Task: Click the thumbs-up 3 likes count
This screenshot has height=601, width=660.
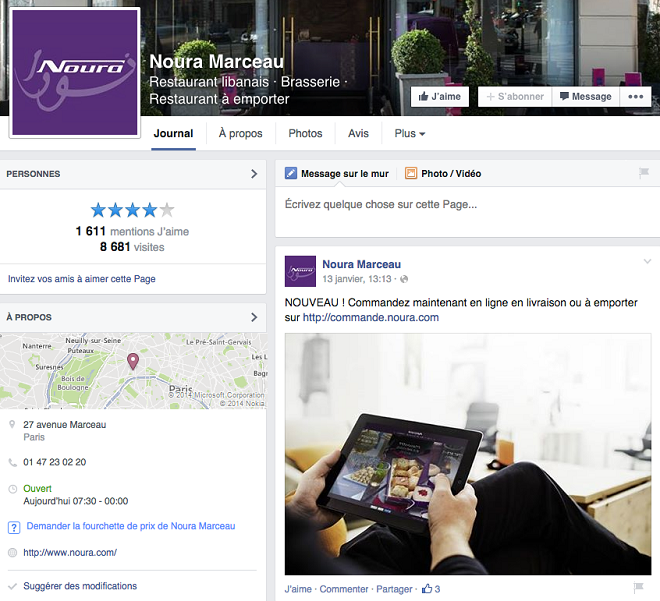Action: point(431,589)
